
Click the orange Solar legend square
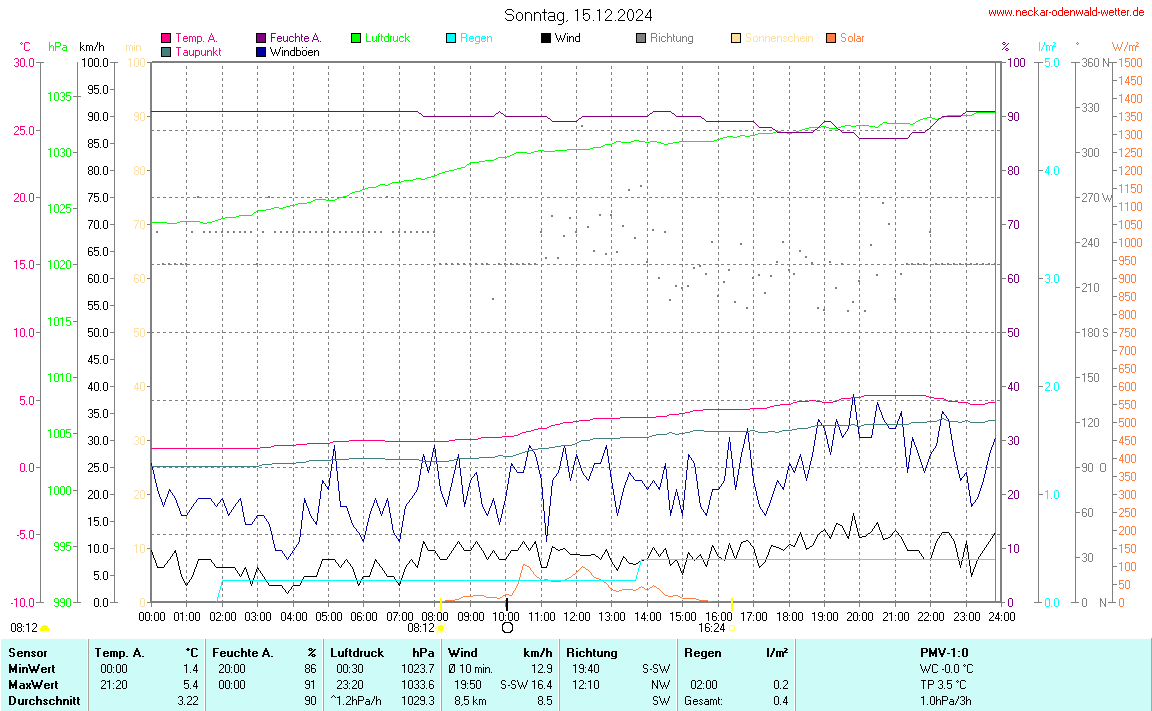pyautogui.click(x=831, y=38)
